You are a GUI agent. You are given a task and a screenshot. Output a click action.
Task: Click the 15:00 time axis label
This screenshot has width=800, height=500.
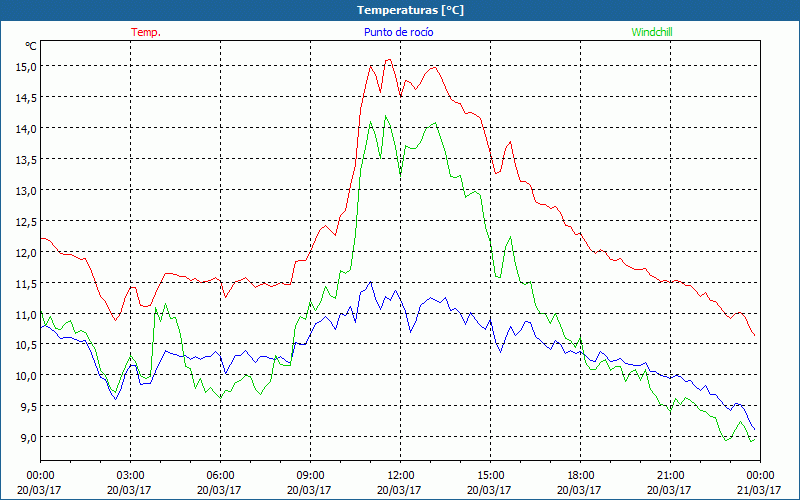point(490,476)
